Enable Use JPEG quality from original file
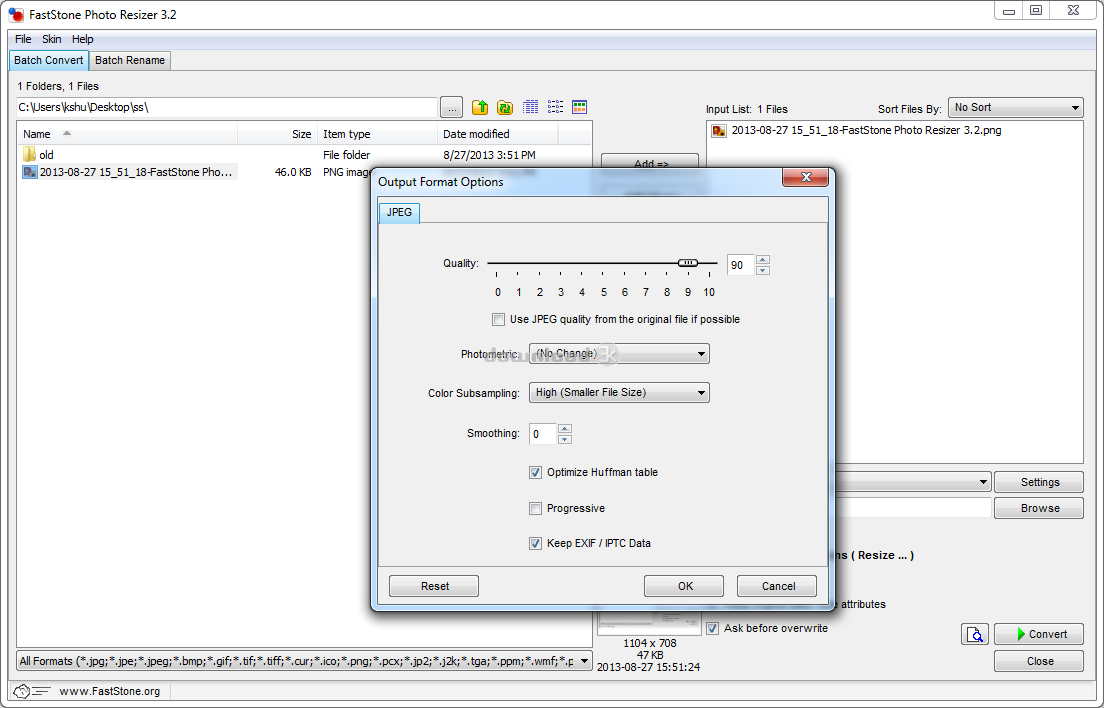 coord(498,320)
